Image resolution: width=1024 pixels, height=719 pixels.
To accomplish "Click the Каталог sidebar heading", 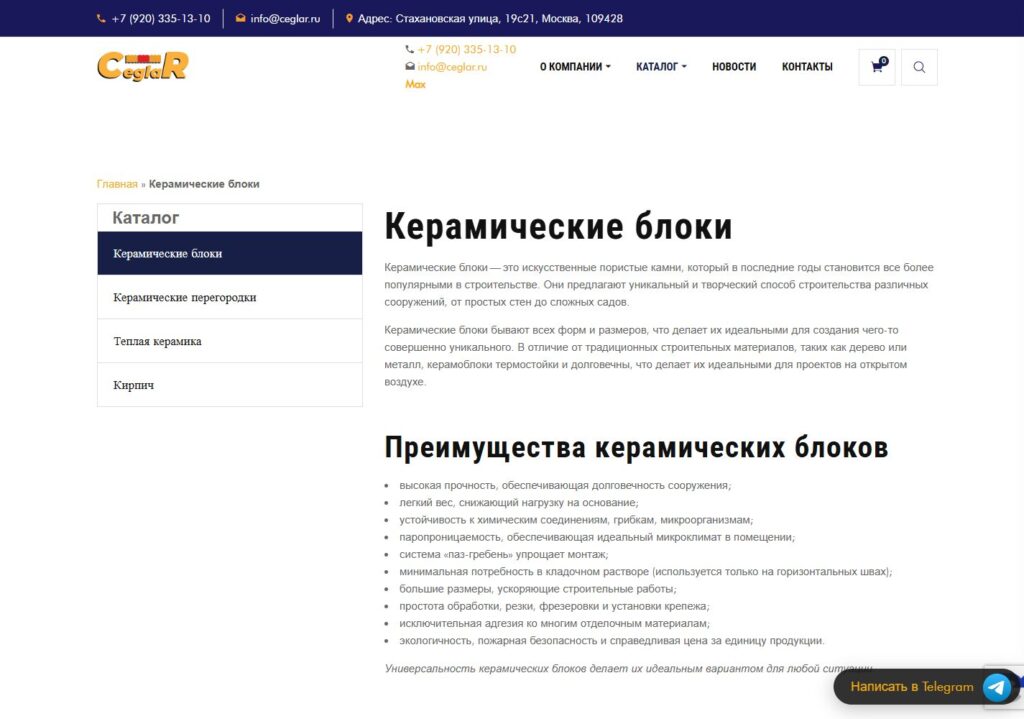I will coord(146,217).
